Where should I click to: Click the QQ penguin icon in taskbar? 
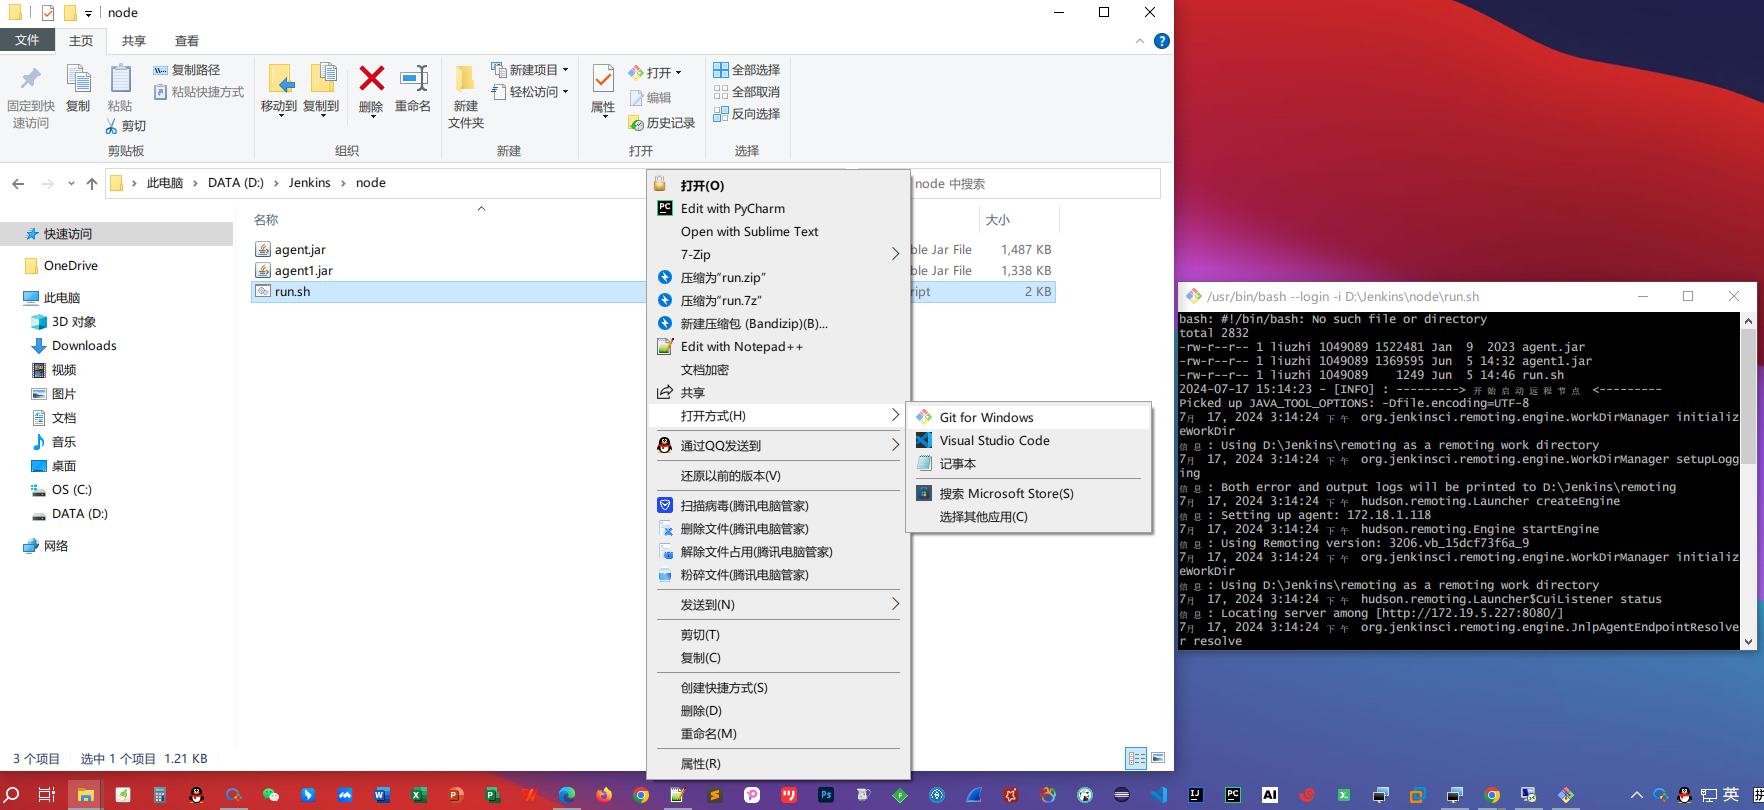tap(196, 795)
